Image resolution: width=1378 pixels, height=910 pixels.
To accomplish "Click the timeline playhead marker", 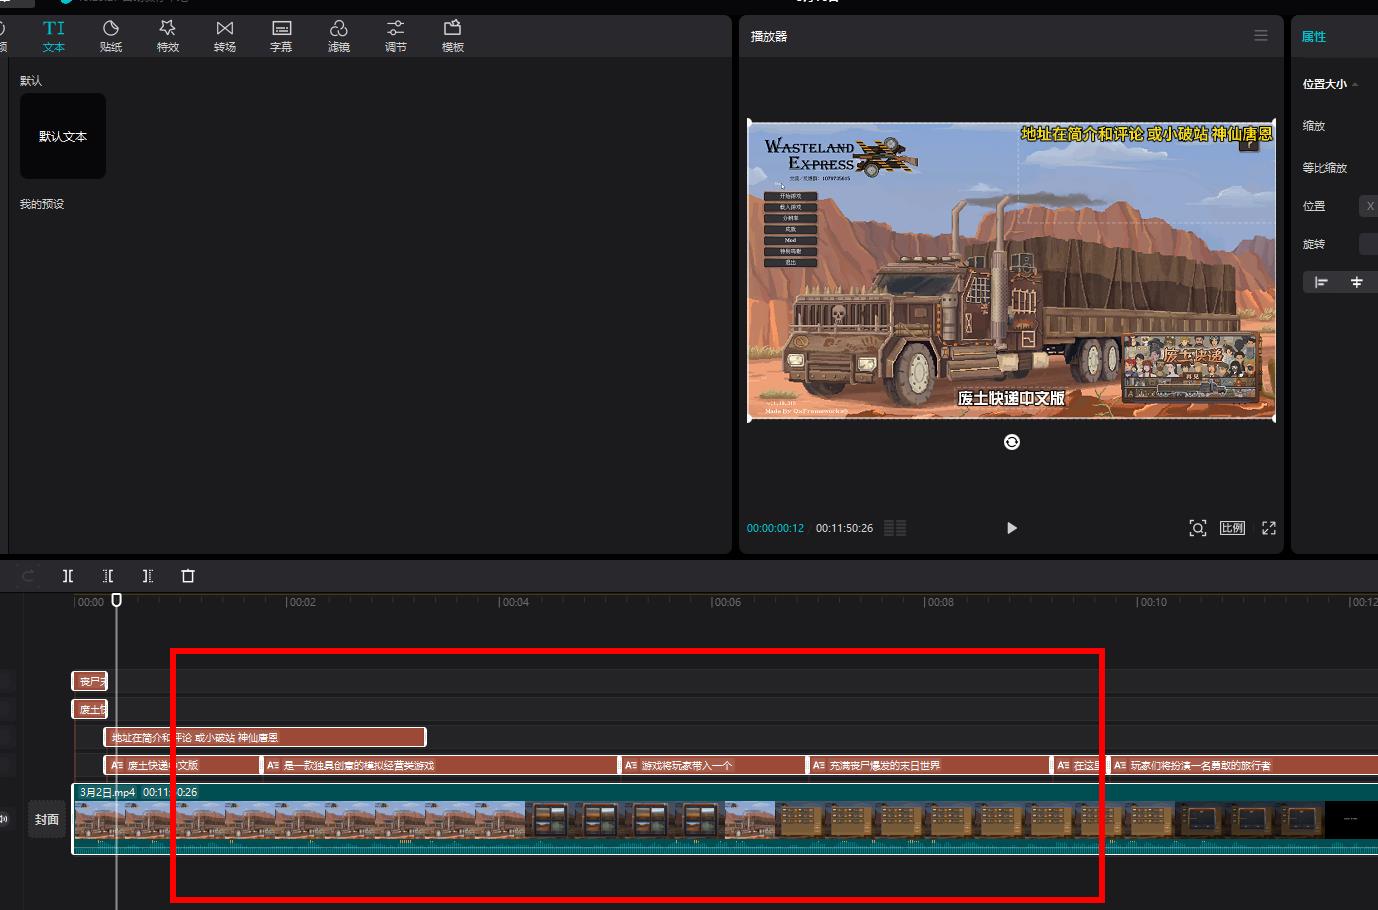I will [x=117, y=600].
